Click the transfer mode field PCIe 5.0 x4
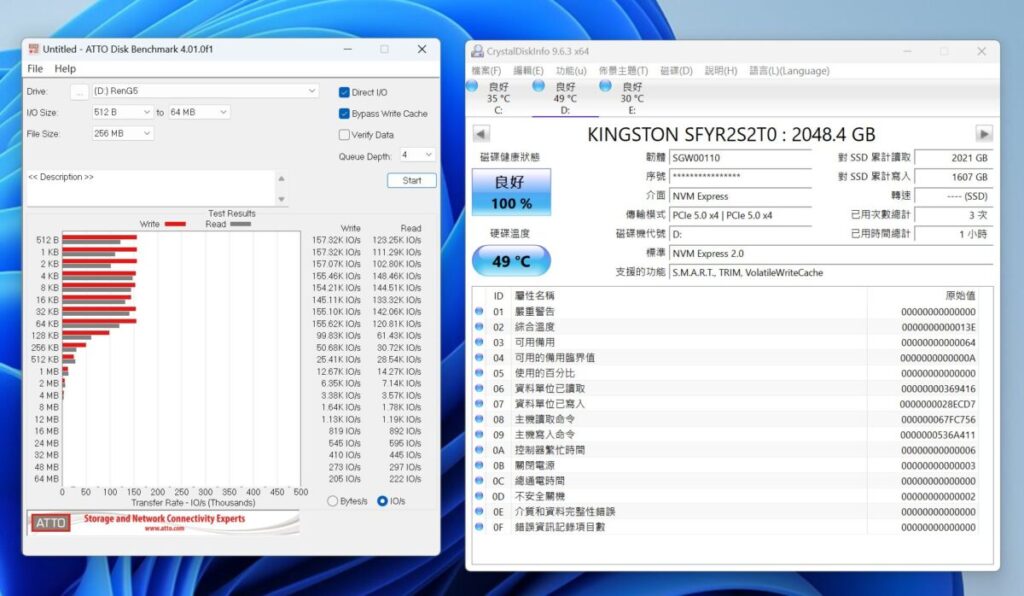 pyautogui.click(x=741, y=215)
